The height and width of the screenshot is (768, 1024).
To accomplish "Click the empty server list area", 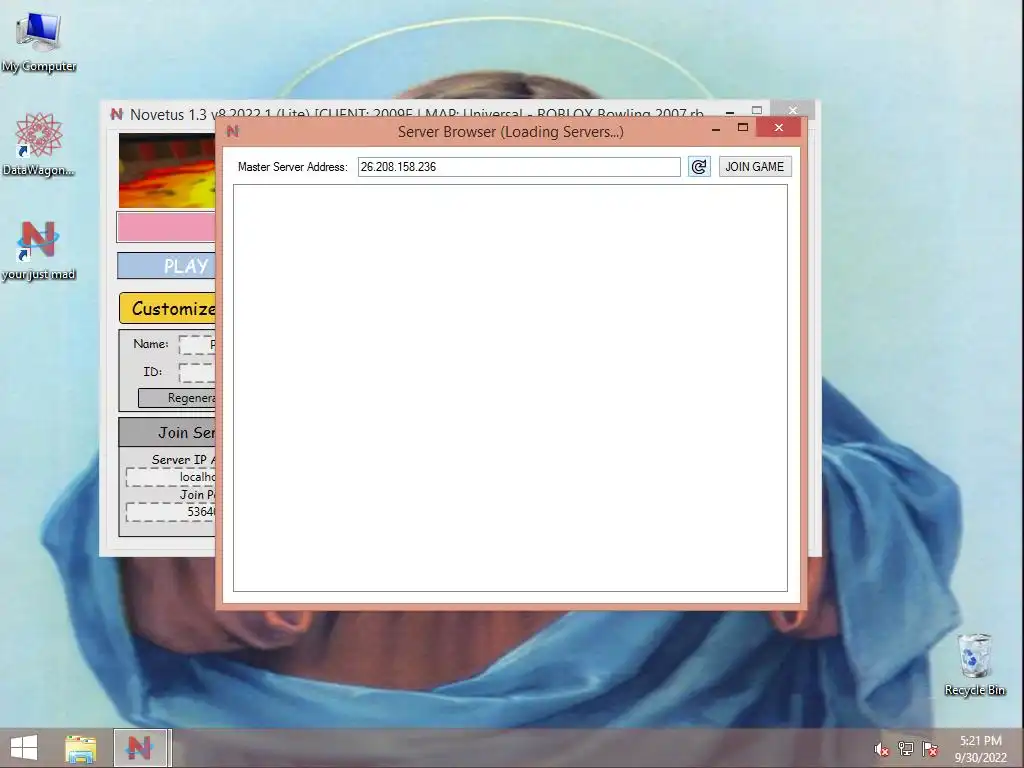I will (x=510, y=388).
